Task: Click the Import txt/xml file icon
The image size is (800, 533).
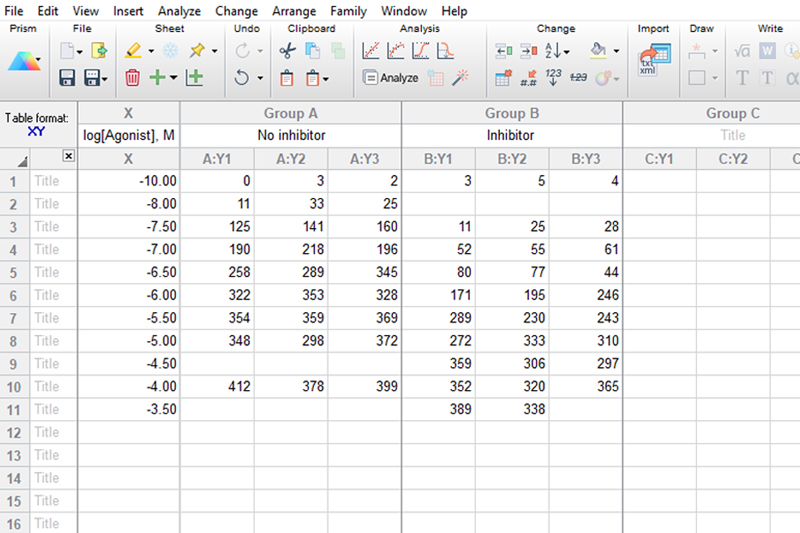Action: pyautogui.click(x=654, y=59)
